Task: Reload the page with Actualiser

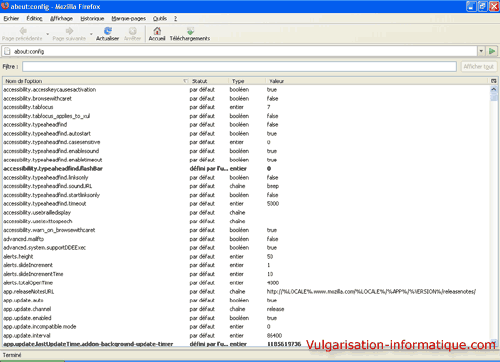Action: click(107, 34)
